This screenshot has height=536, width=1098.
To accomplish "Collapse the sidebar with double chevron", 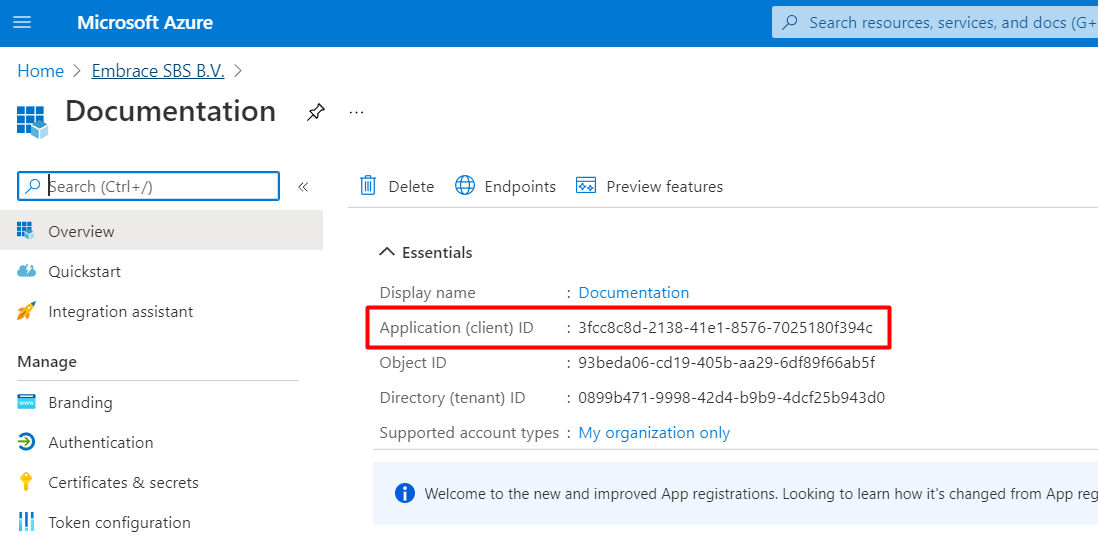I will pyautogui.click(x=303, y=186).
